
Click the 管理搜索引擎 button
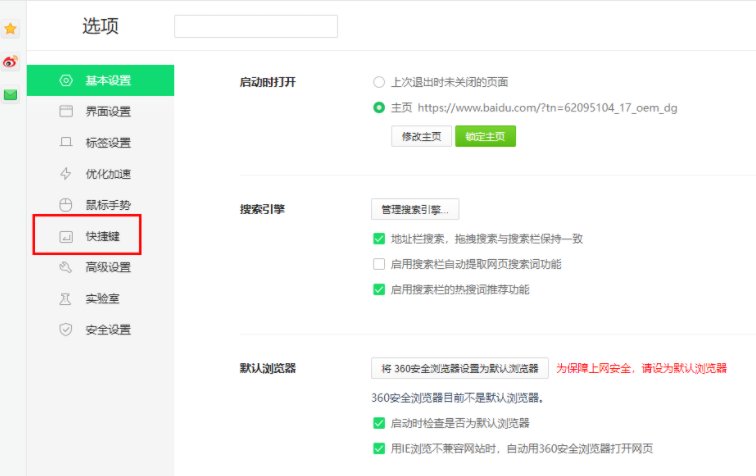(x=415, y=209)
